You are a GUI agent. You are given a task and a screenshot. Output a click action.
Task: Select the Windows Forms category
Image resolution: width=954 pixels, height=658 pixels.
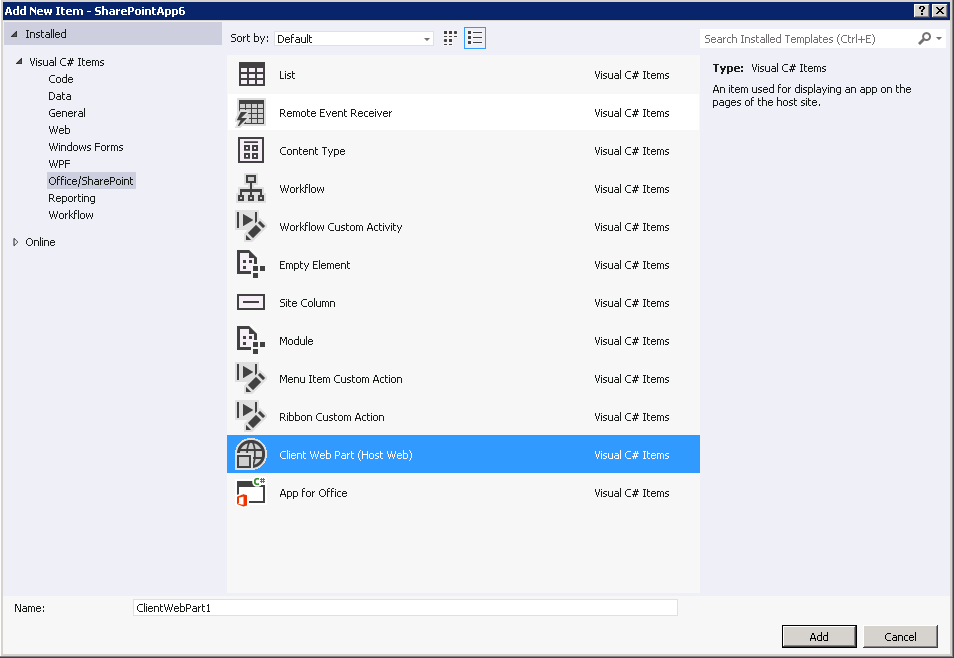(86, 147)
